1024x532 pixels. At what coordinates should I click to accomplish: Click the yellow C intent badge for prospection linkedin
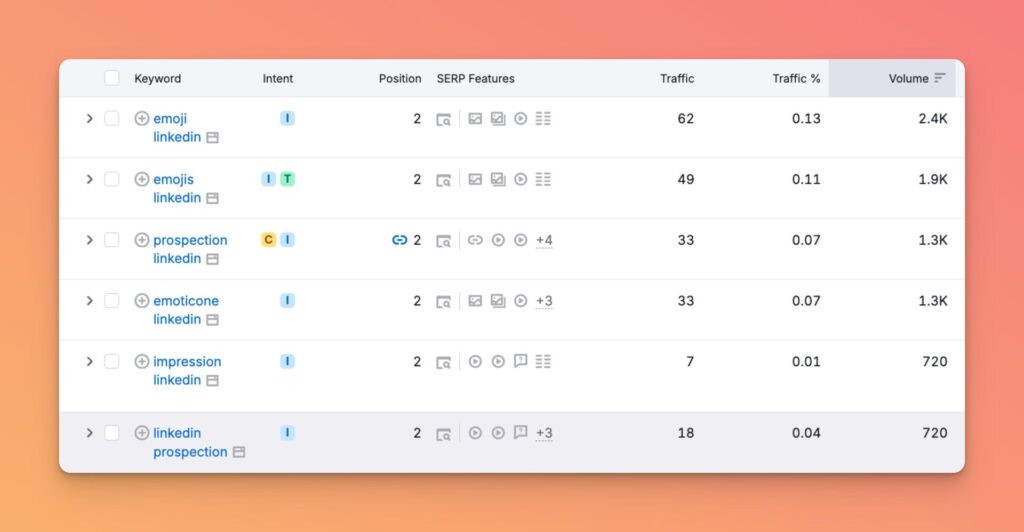pyautogui.click(x=268, y=240)
